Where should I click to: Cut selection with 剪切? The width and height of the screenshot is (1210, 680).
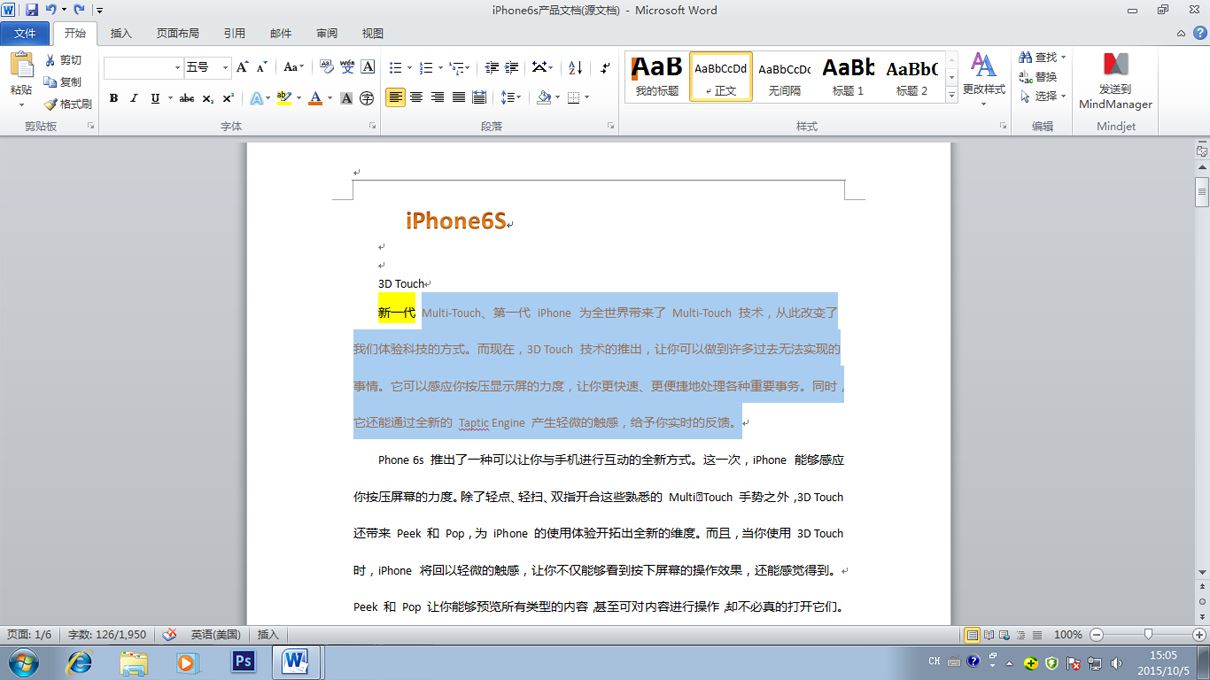click(63, 60)
